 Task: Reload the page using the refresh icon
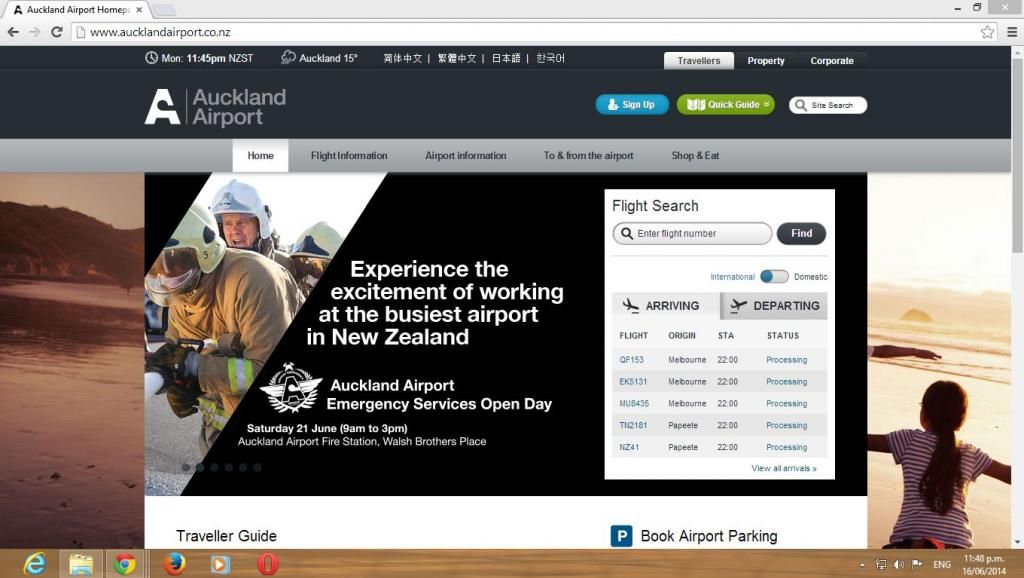point(57,32)
